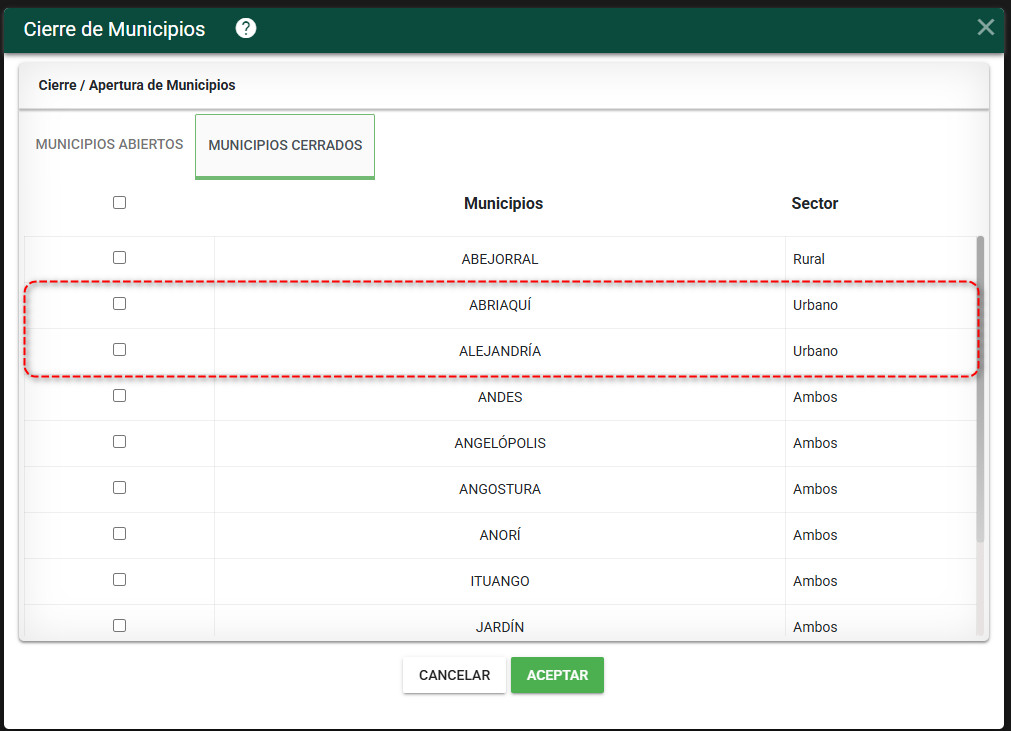Select the ANORÍ checkbox

point(119,534)
